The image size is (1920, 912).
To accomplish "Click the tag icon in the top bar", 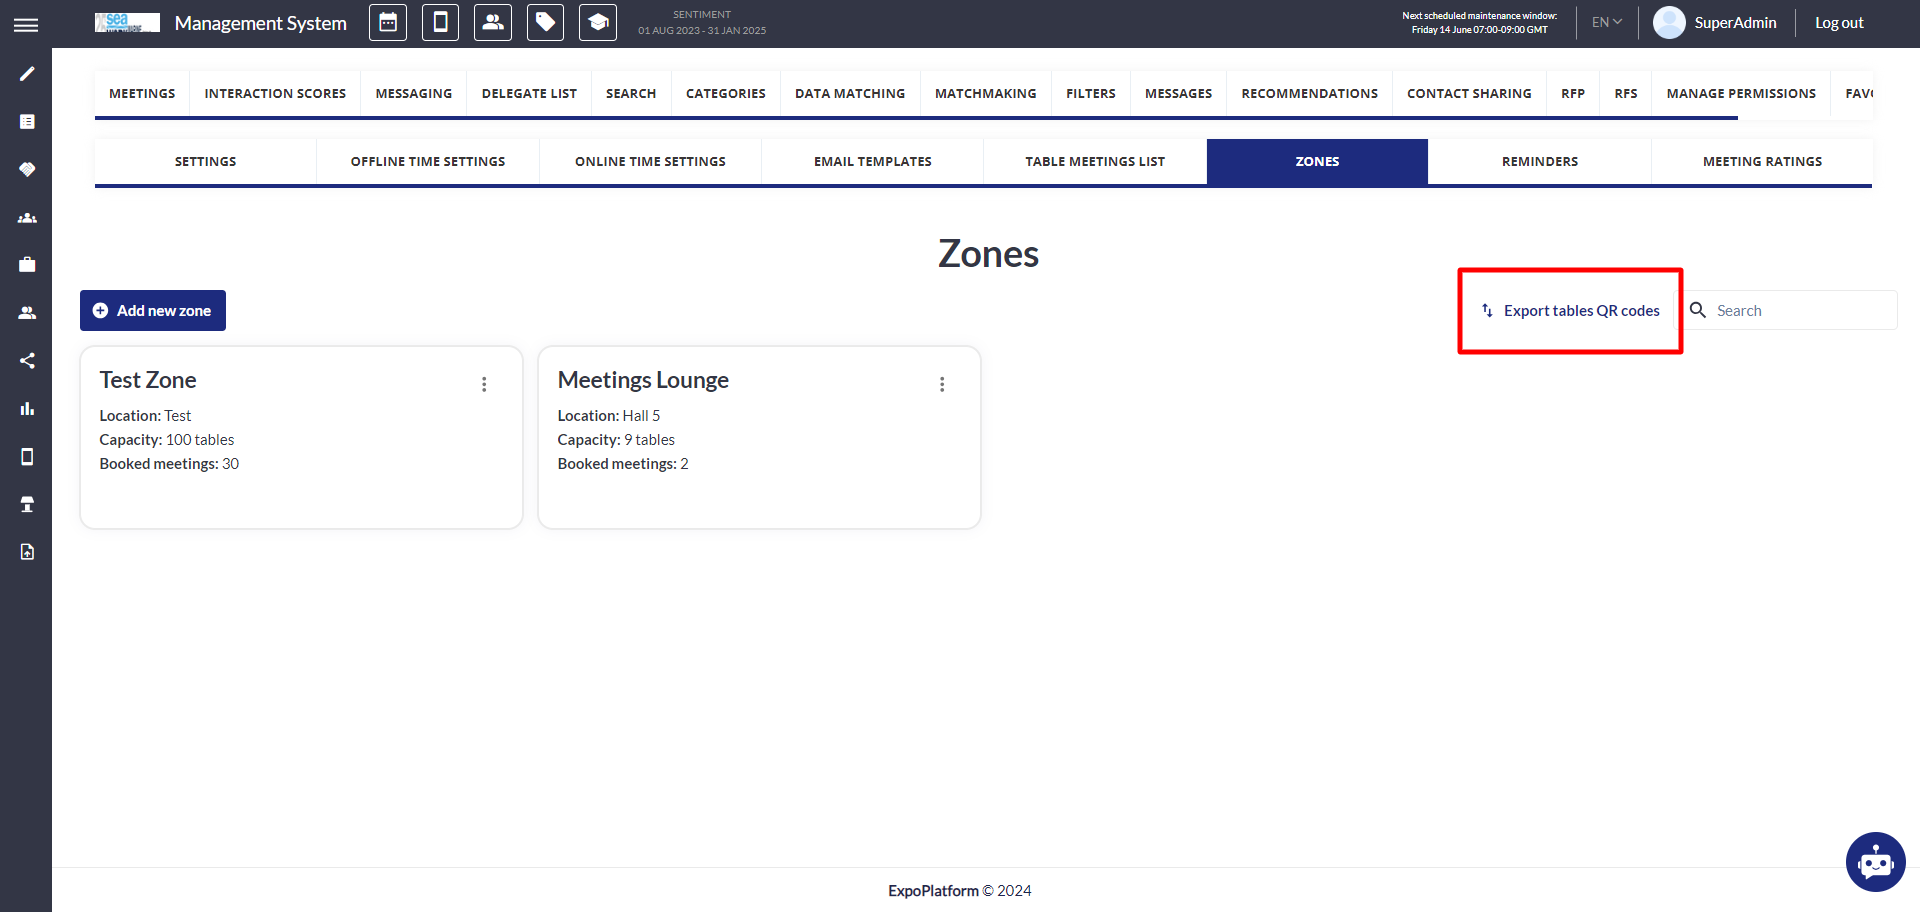I will click(545, 23).
